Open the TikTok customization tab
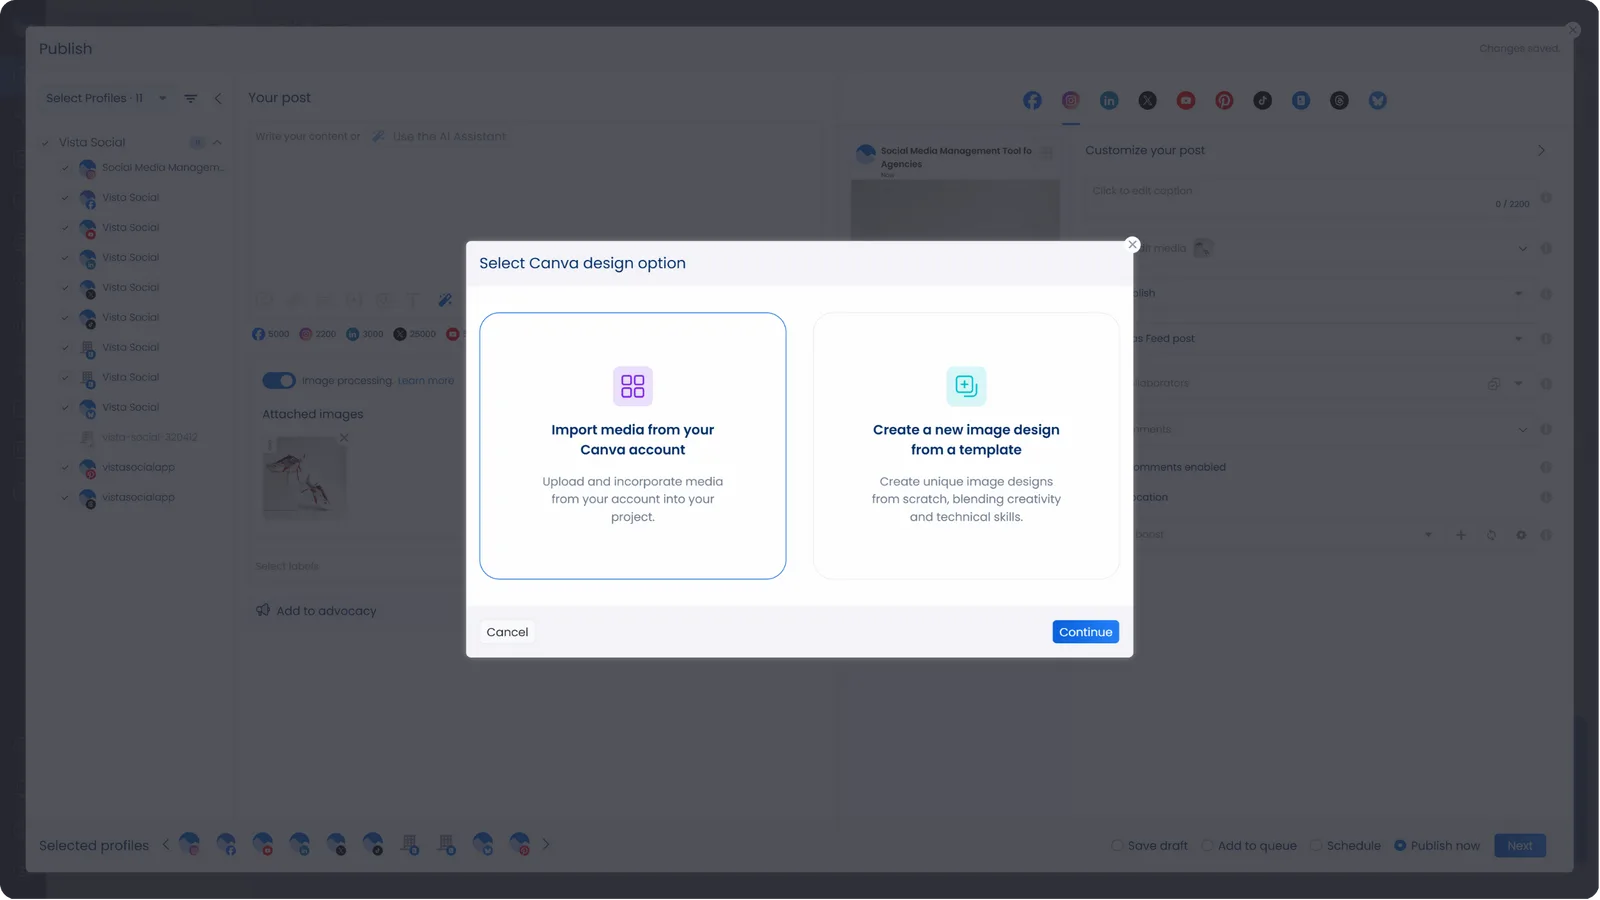Screen dimensions: 1600x900 click(x=1262, y=100)
